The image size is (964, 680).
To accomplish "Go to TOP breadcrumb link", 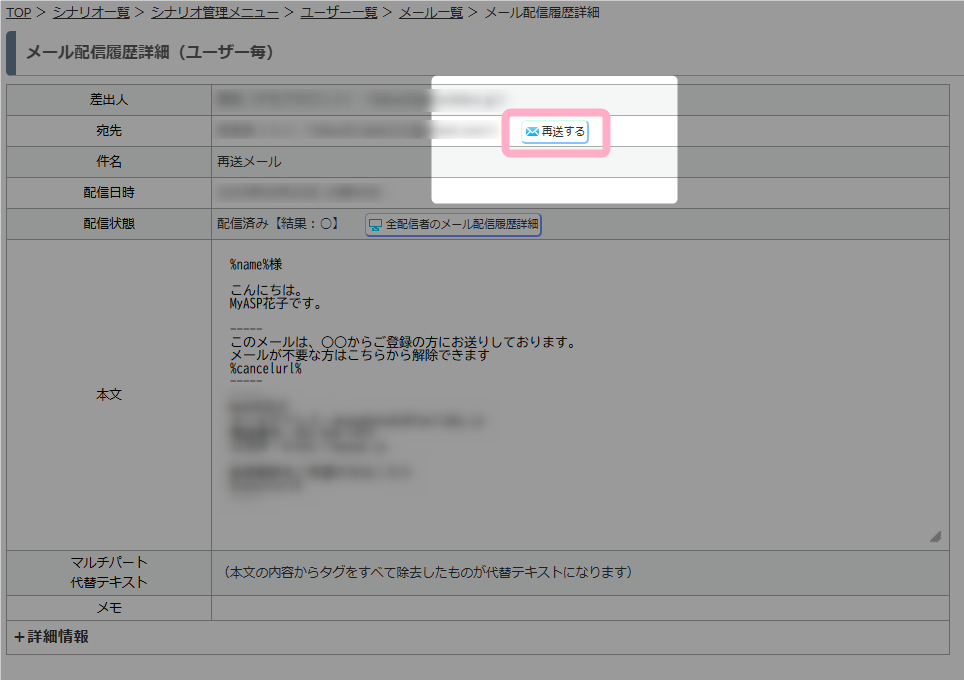I will tap(18, 12).
